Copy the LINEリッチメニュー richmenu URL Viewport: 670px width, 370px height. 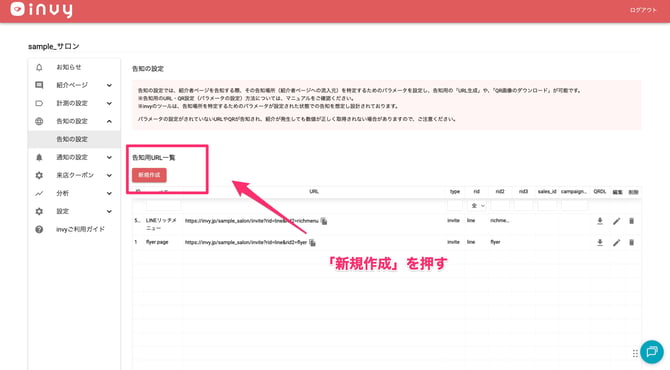pos(324,221)
